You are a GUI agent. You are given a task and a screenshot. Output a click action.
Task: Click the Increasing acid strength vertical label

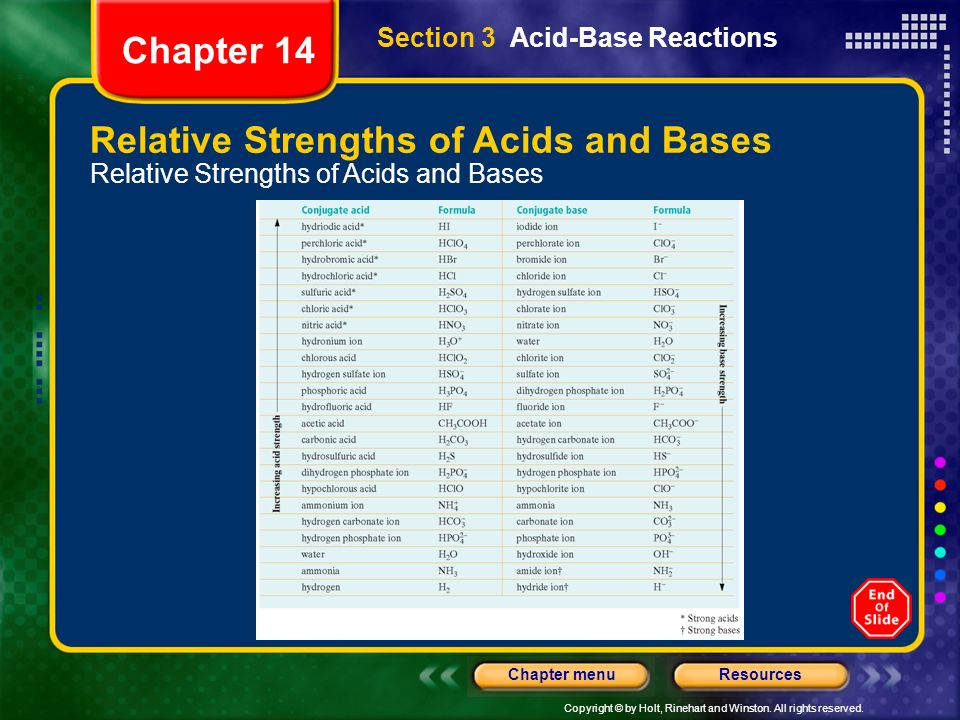pyautogui.click(x=277, y=463)
